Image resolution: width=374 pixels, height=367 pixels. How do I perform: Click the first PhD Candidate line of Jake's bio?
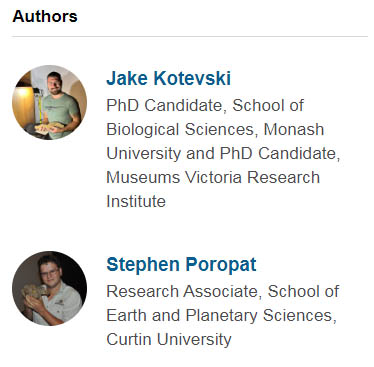(205, 106)
